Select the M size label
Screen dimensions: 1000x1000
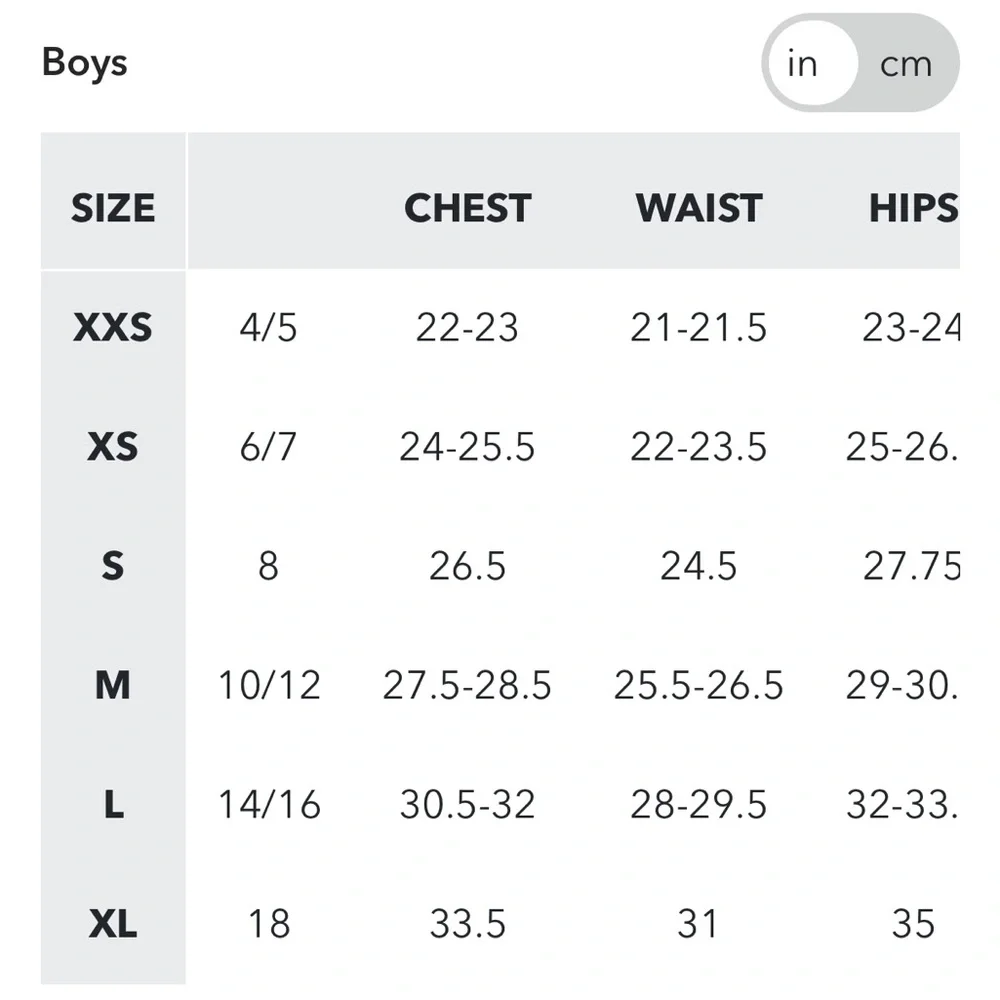[x=112, y=686]
